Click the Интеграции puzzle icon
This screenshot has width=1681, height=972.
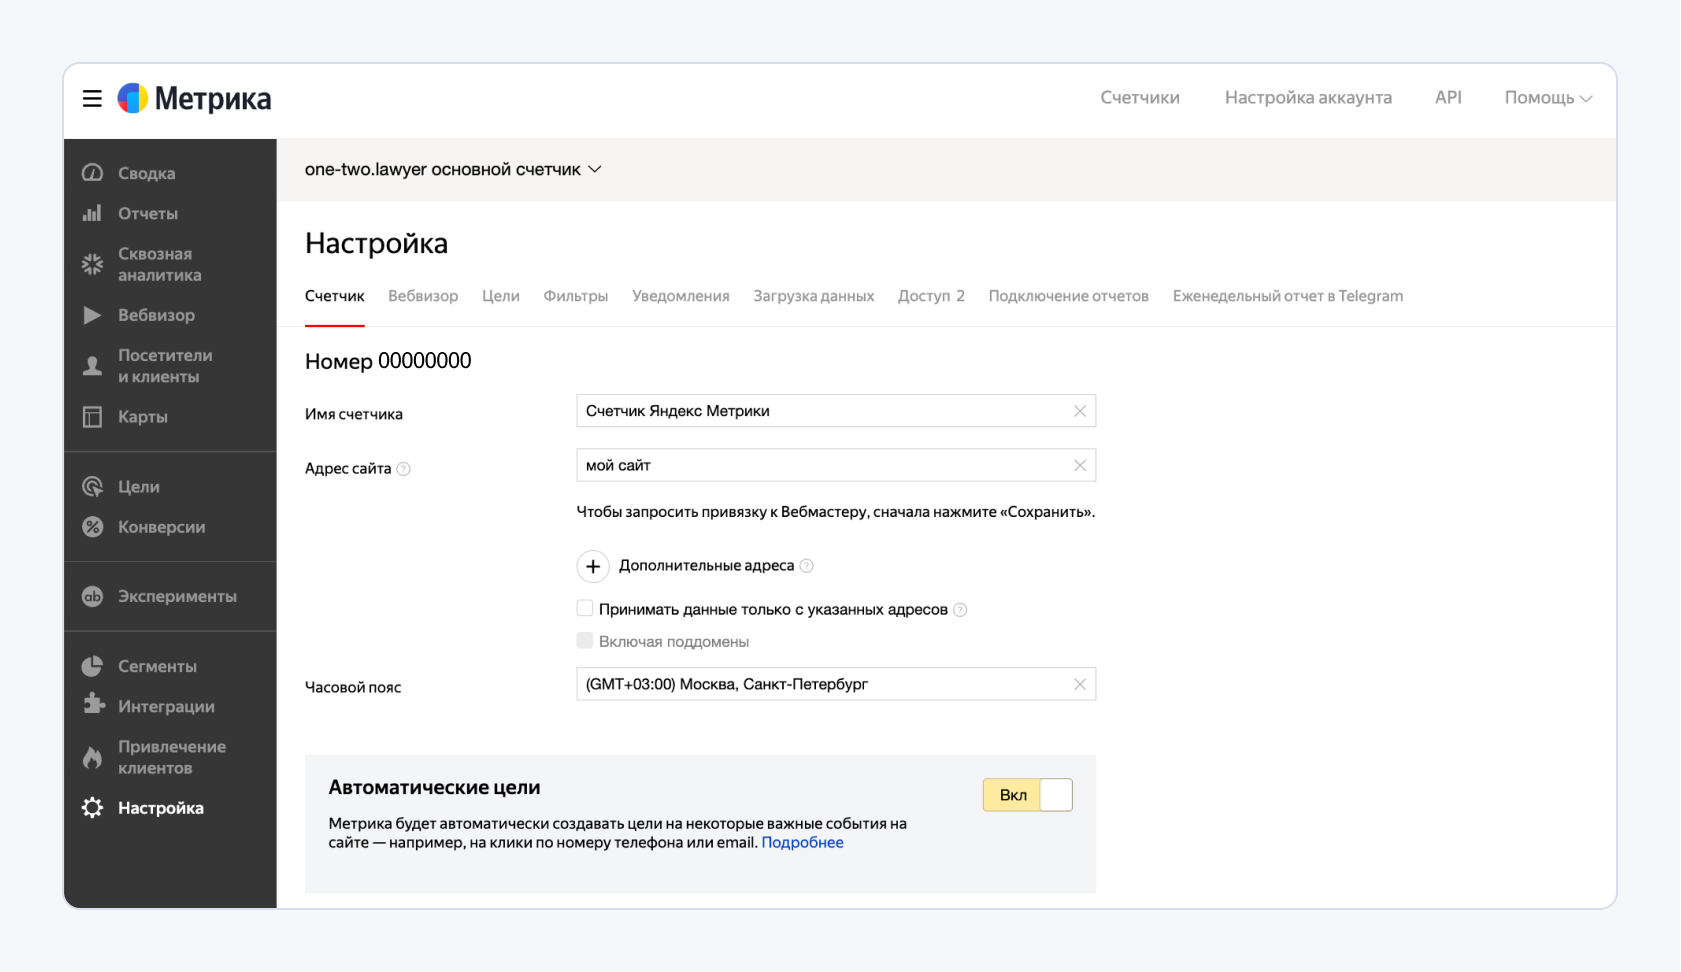(93, 705)
